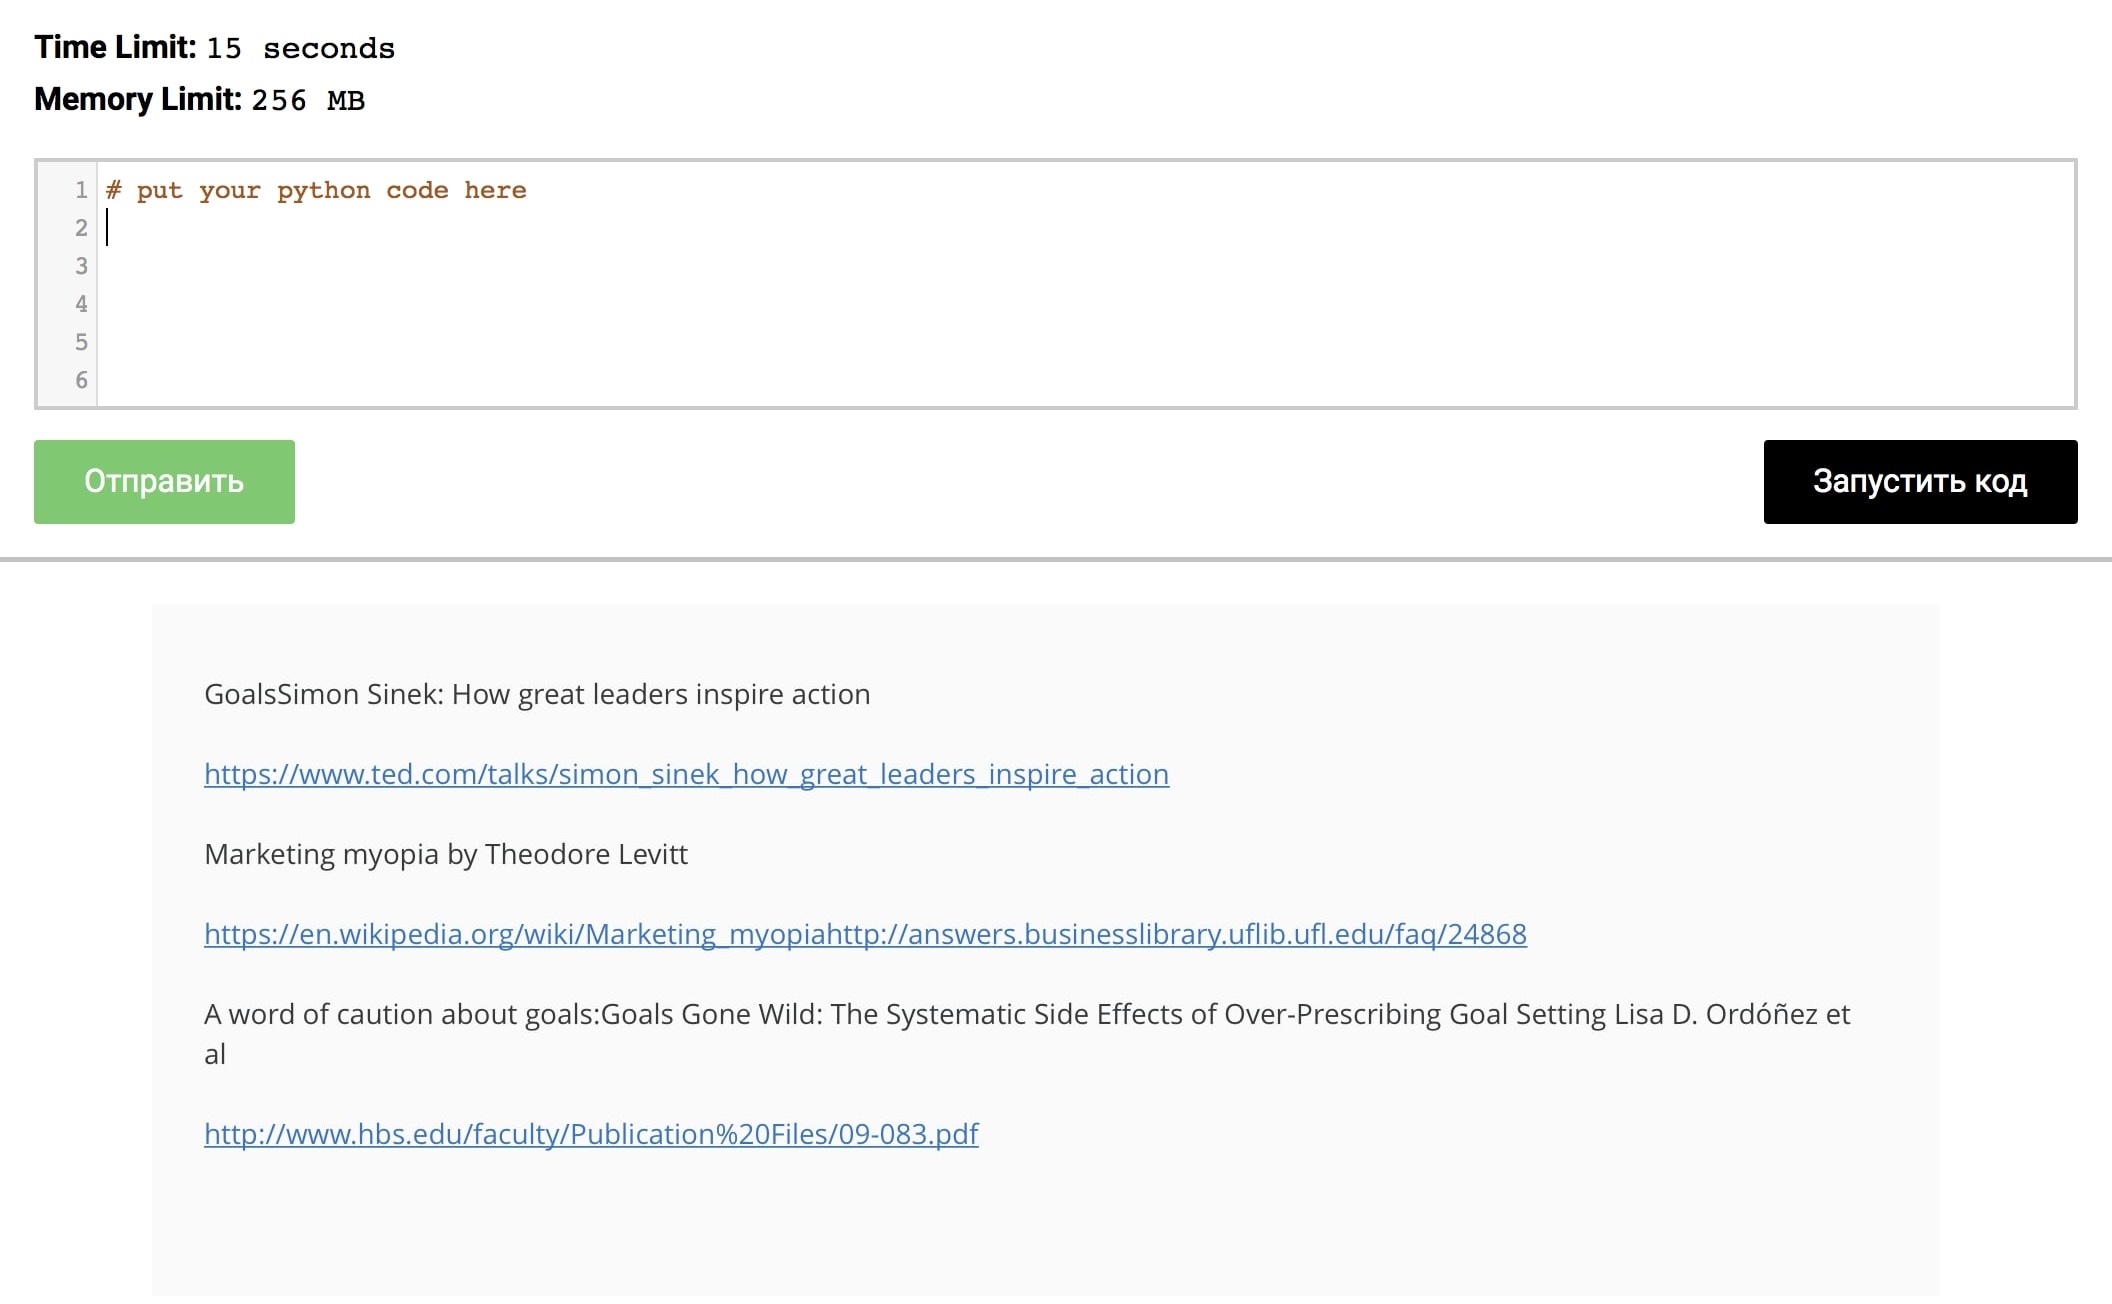Click the green Отправить submit button
The image size is (2112, 1304).
pos(164,481)
